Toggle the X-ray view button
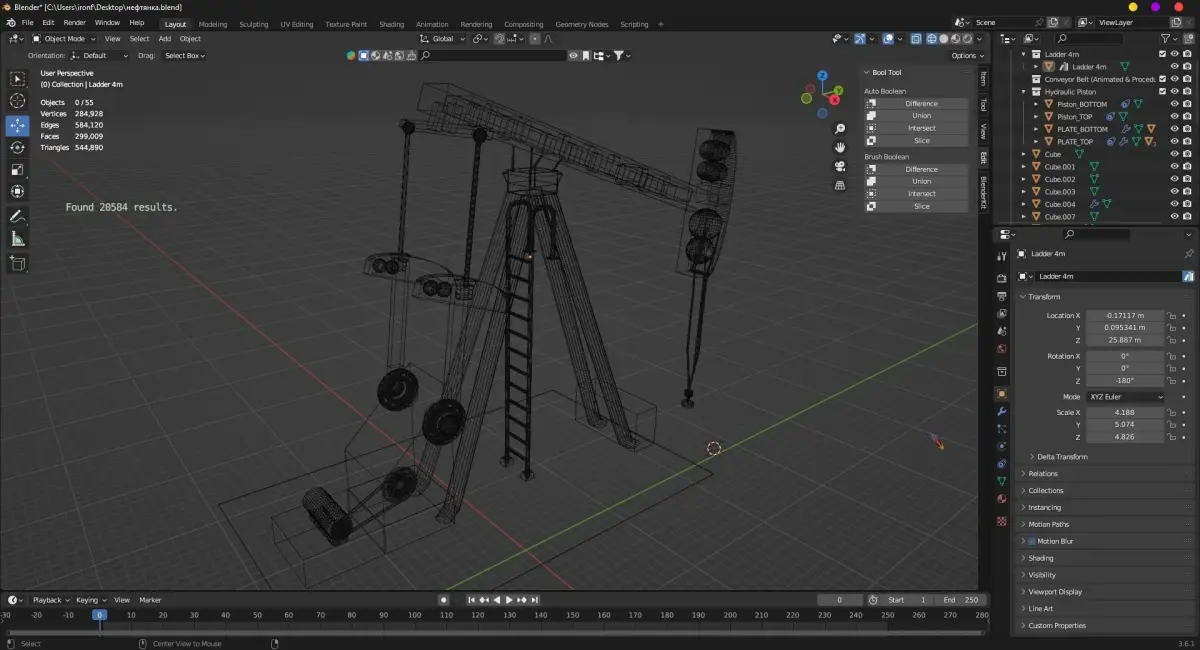The image size is (1200, 650). coord(915,39)
